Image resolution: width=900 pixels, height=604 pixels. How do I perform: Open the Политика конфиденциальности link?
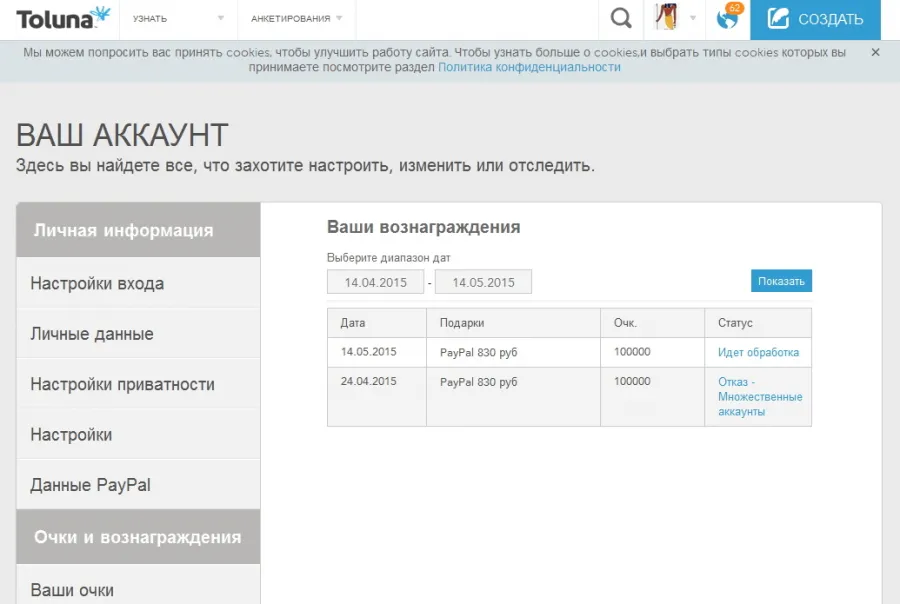pyautogui.click(x=529, y=67)
